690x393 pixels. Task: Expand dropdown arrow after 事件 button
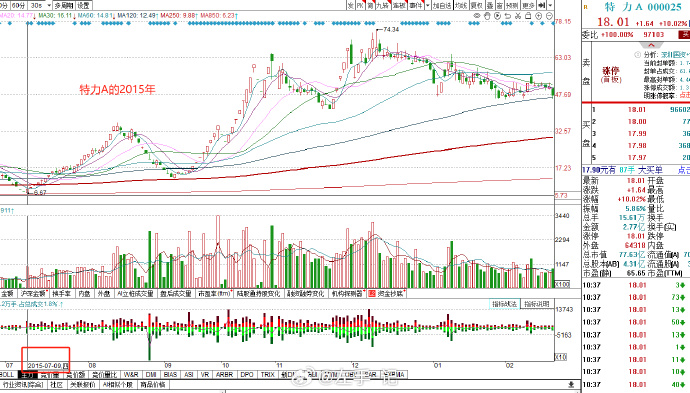428,5
